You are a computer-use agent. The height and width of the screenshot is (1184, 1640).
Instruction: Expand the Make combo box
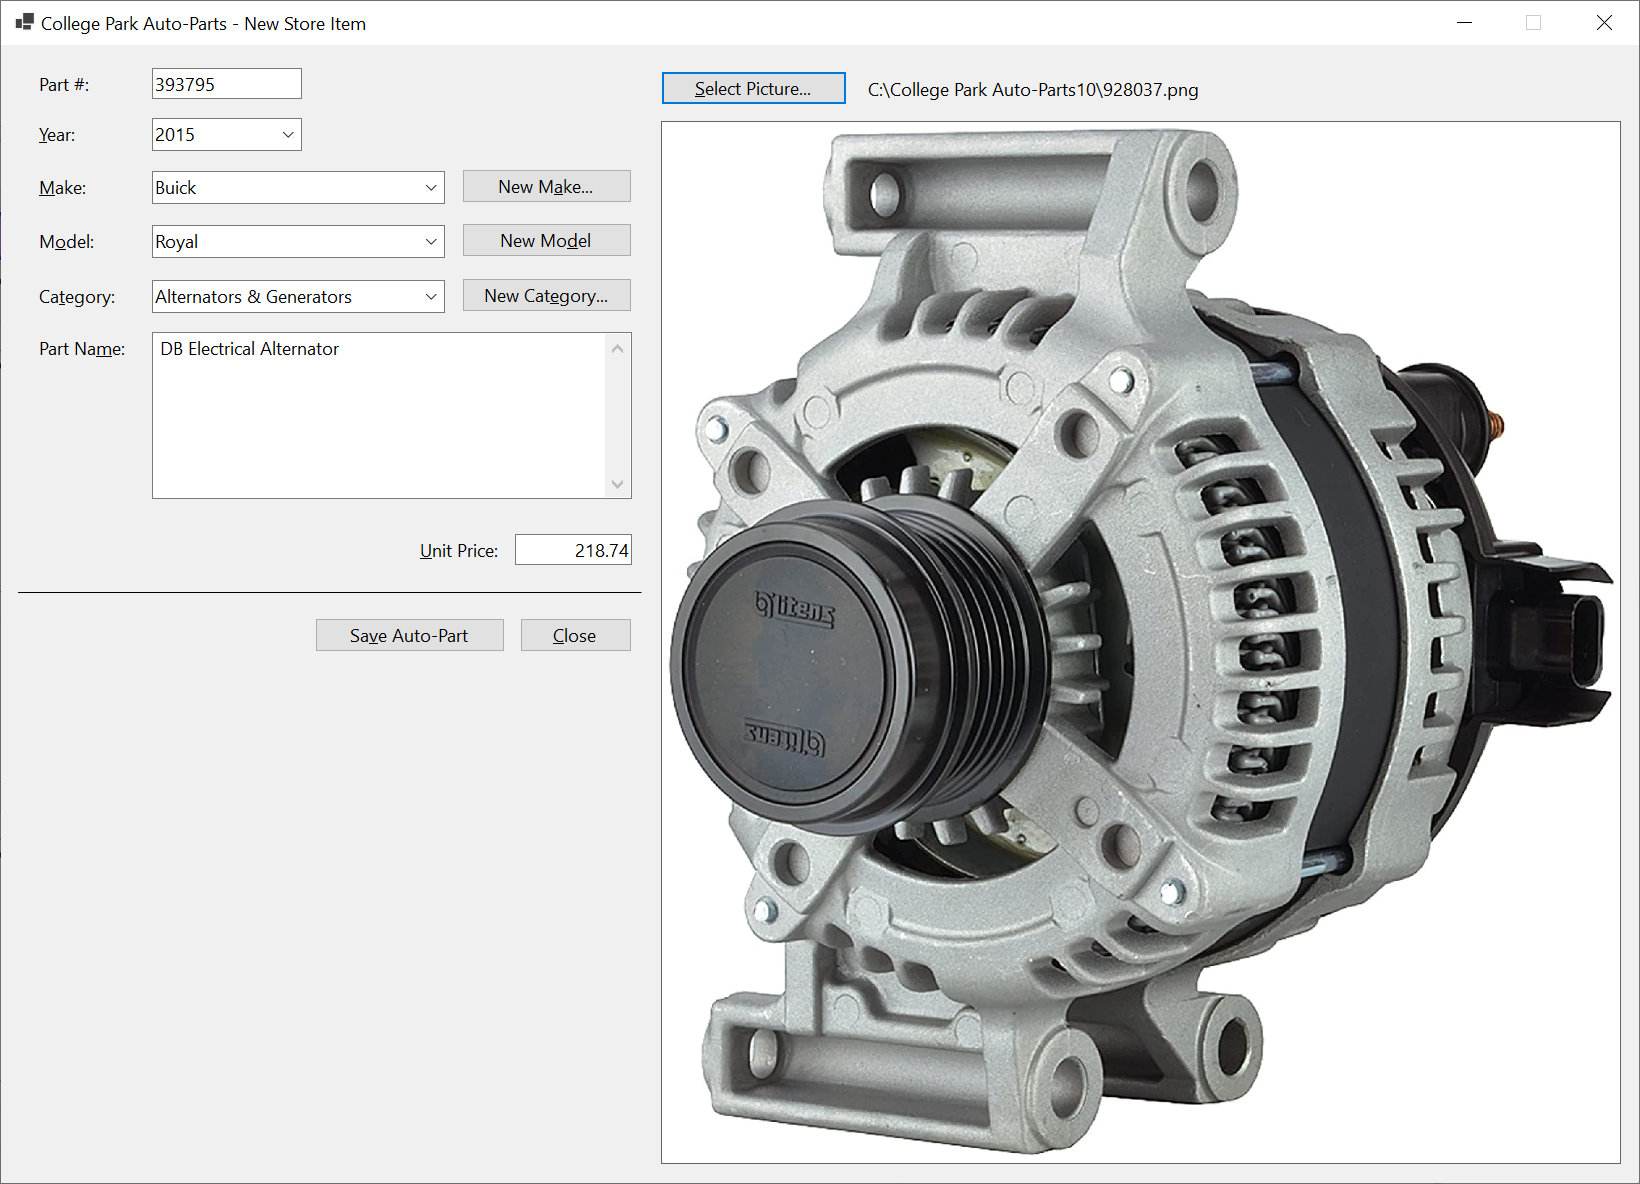[x=431, y=188]
